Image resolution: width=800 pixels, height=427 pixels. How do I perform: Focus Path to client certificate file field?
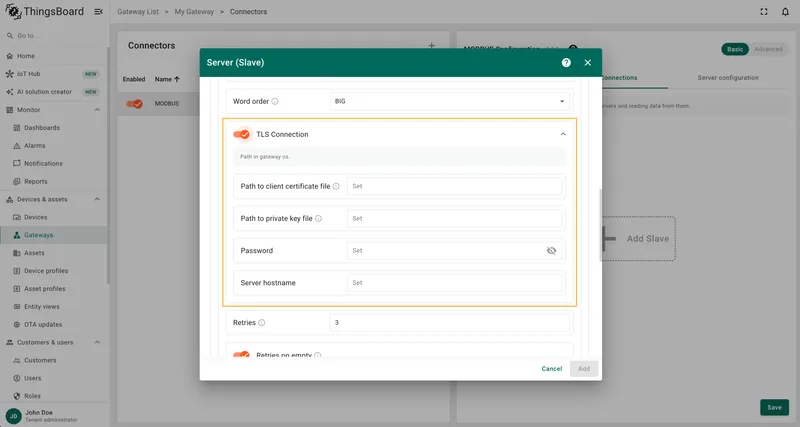click(455, 186)
